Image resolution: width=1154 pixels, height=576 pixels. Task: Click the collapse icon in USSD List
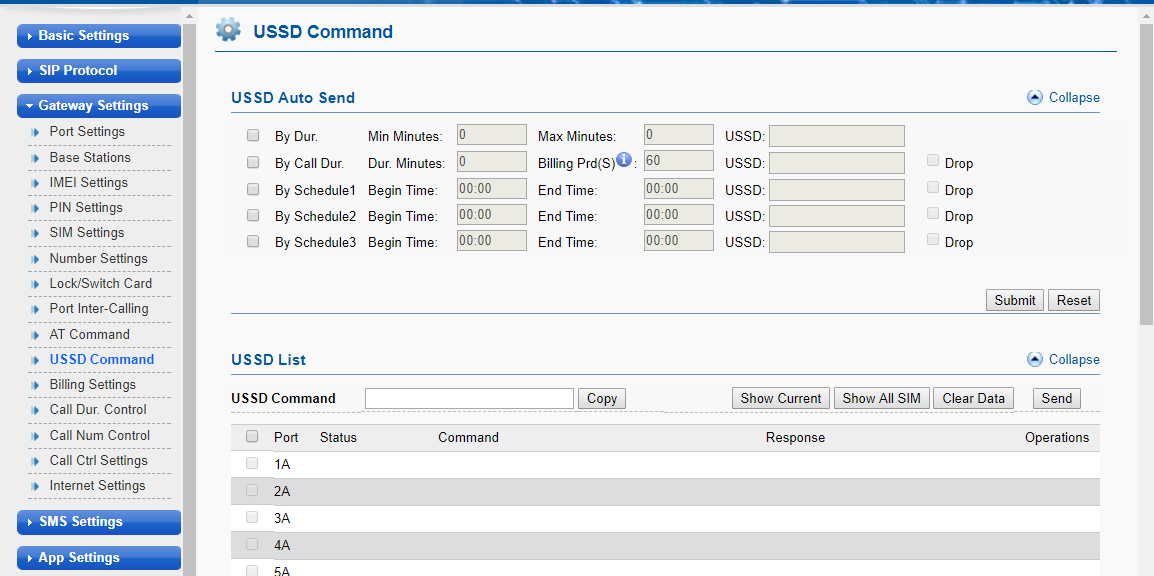point(1035,359)
